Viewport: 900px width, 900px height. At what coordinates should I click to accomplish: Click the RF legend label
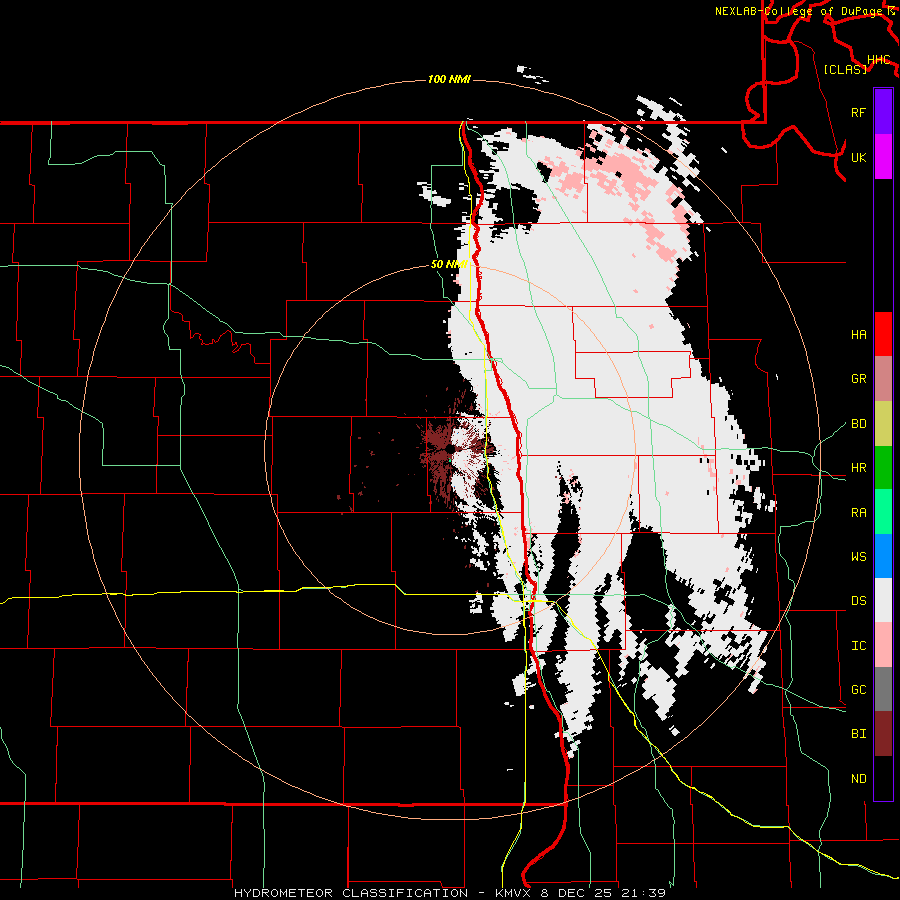tap(858, 112)
